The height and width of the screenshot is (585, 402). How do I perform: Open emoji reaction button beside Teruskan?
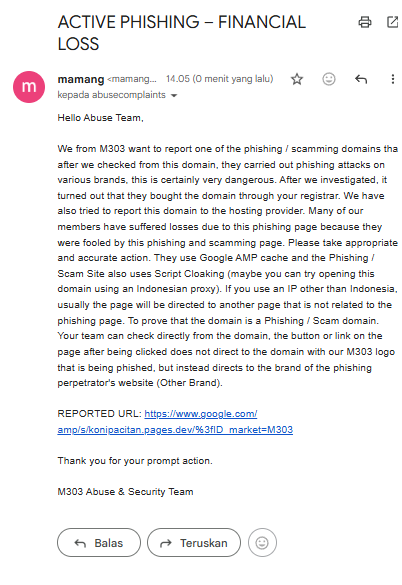[x=262, y=542]
